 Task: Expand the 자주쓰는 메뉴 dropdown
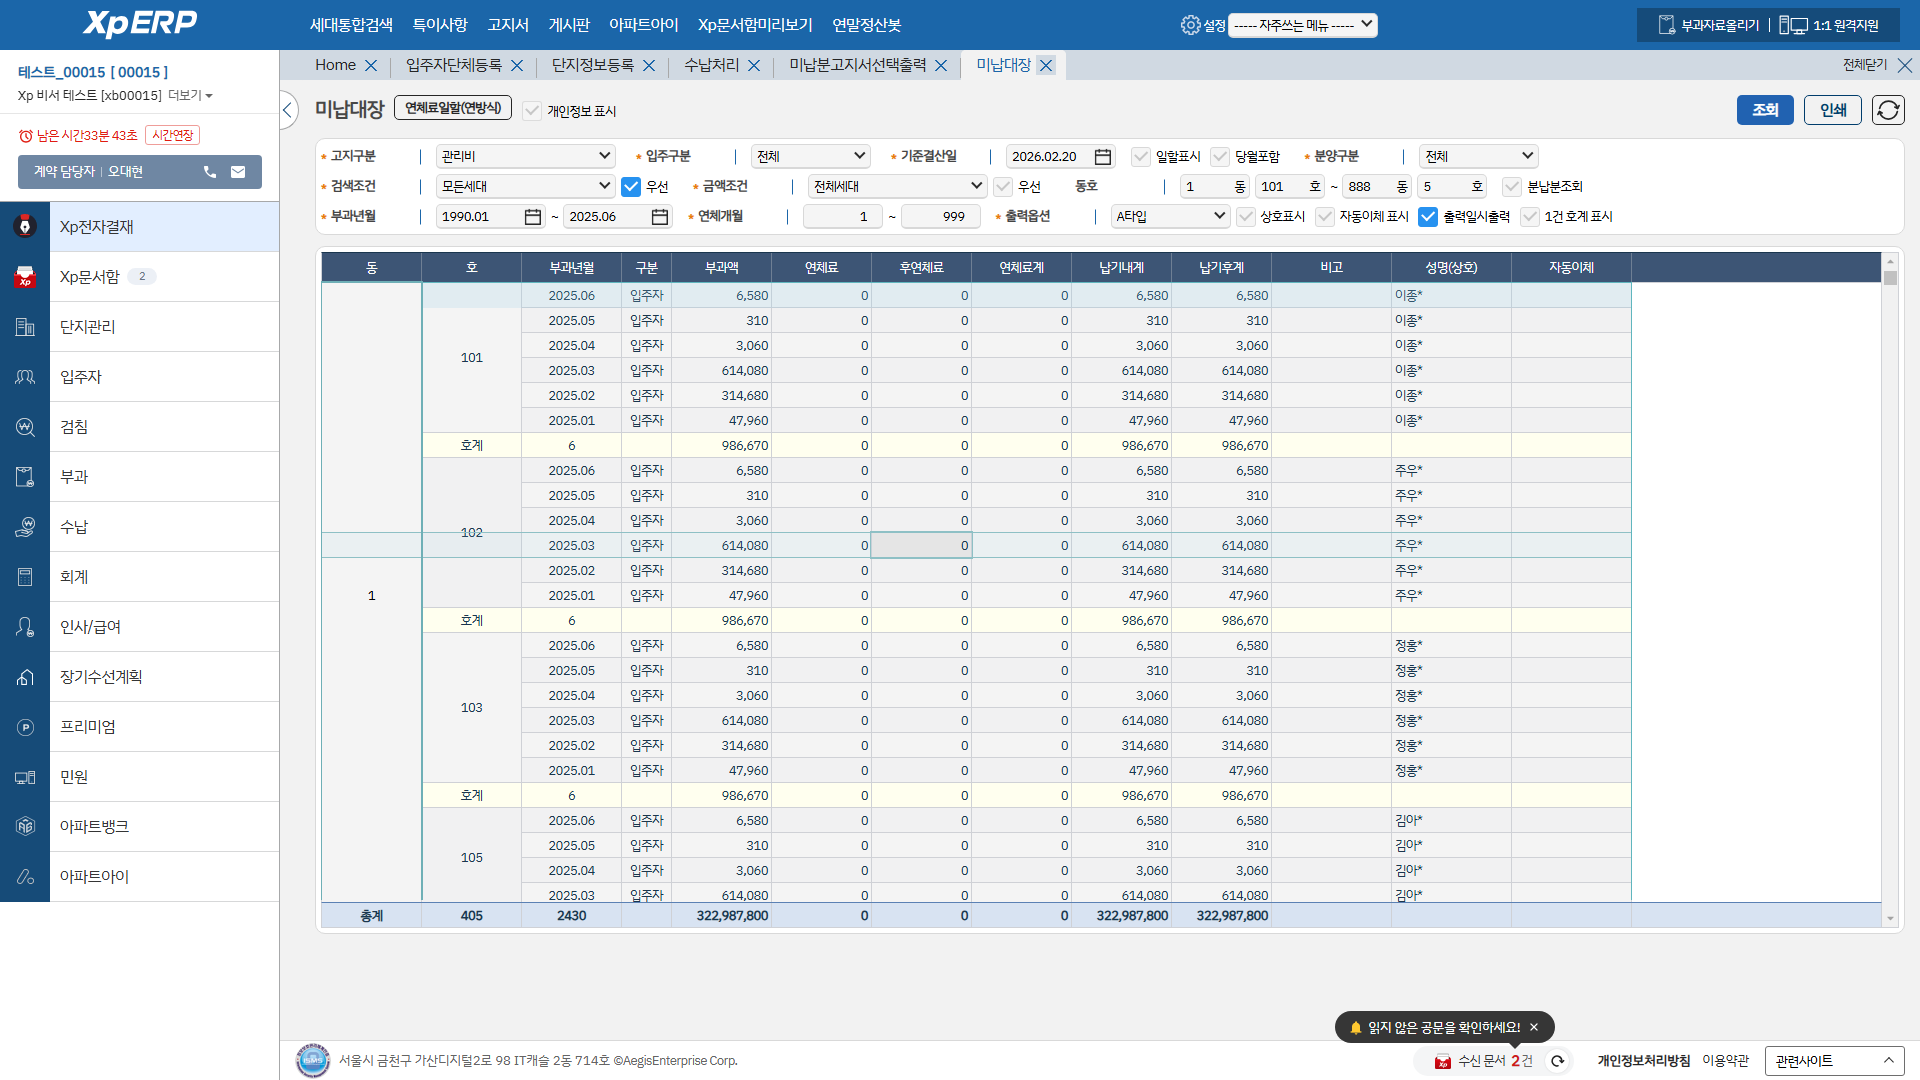pos(1302,25)
